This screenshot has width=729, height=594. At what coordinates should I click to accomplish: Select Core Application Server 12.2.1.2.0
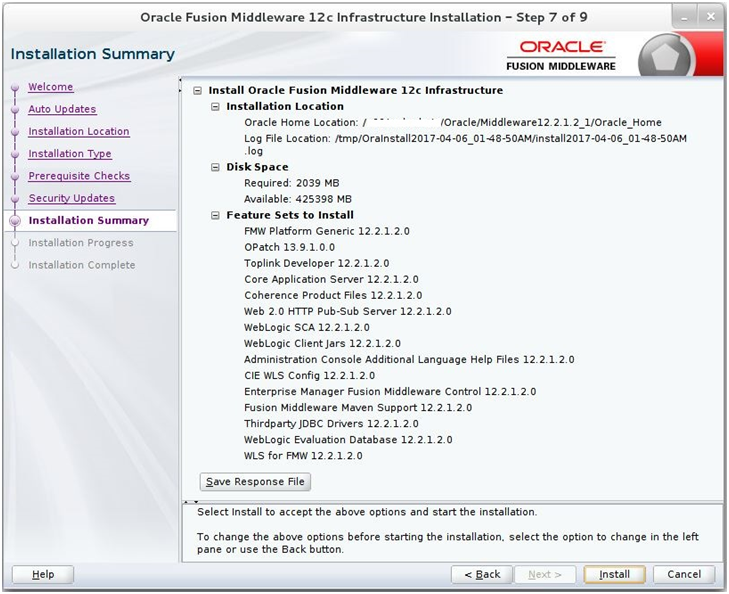click(x=331, y=279)
